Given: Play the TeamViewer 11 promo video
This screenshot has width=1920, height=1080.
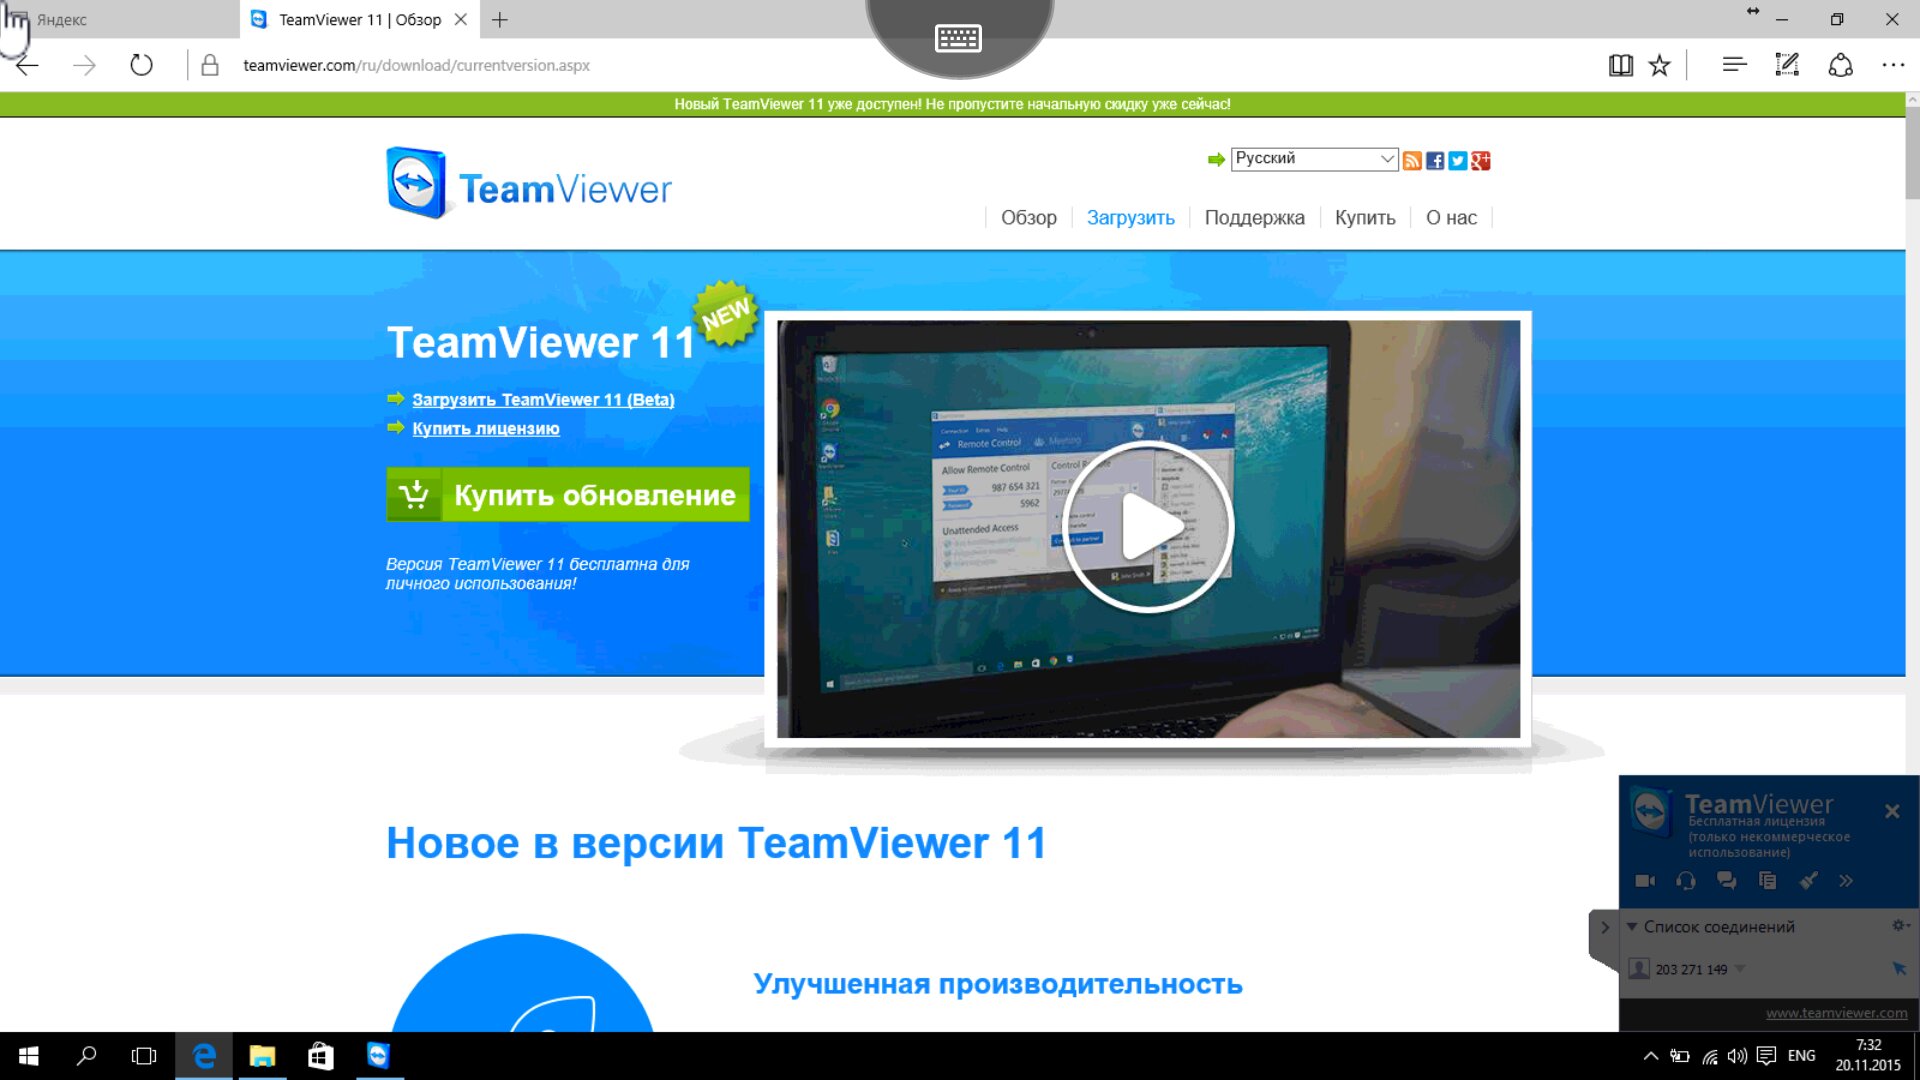Looking at the screenshot, I should [x=1148, y=527].
